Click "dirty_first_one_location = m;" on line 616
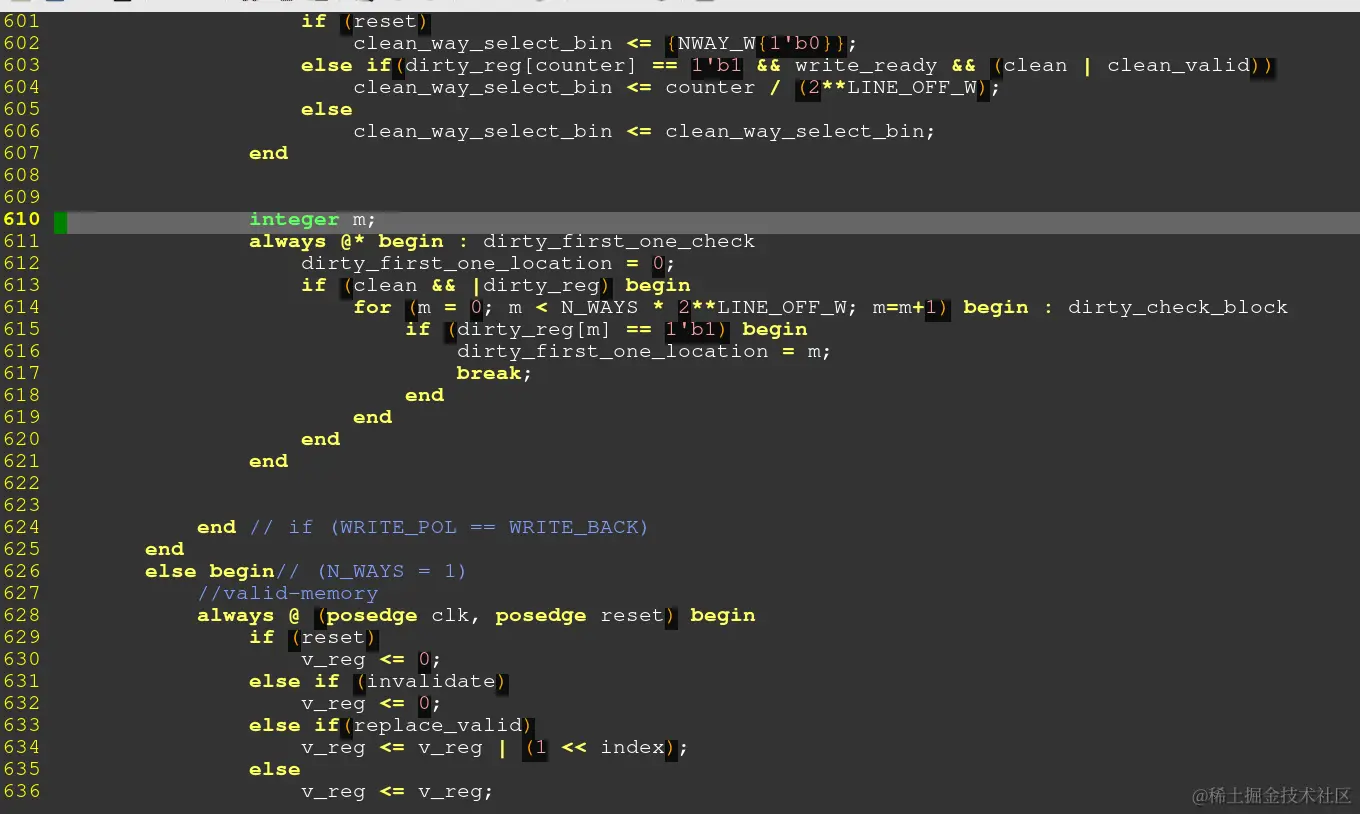Screen dimensions: 1360x814 pos(644,352)
